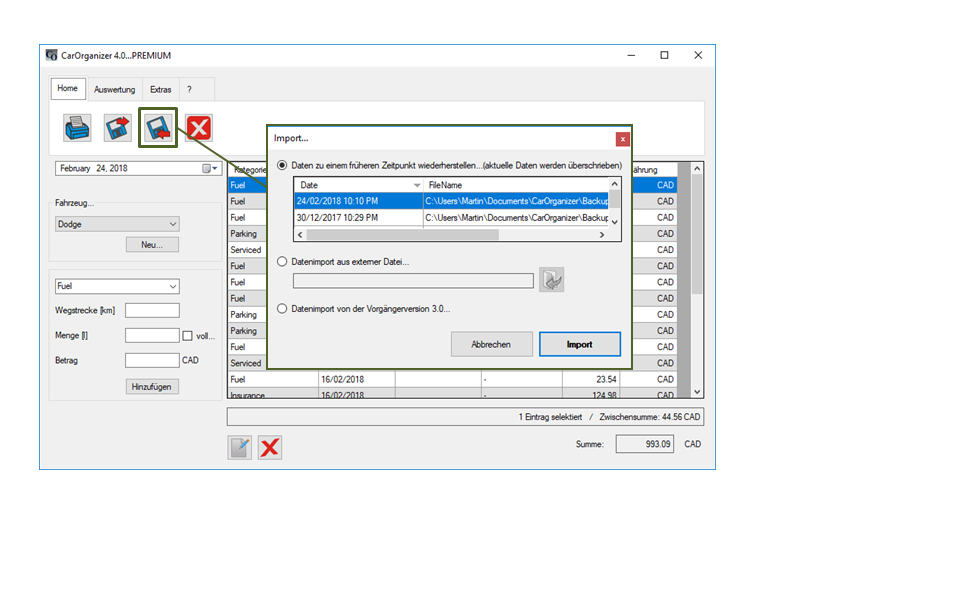Image resolution: width=960 pixels, height=600 pixels.
Task: Select 'Datenimport aus externer Datei' radio option
Action: coord(283,262)
